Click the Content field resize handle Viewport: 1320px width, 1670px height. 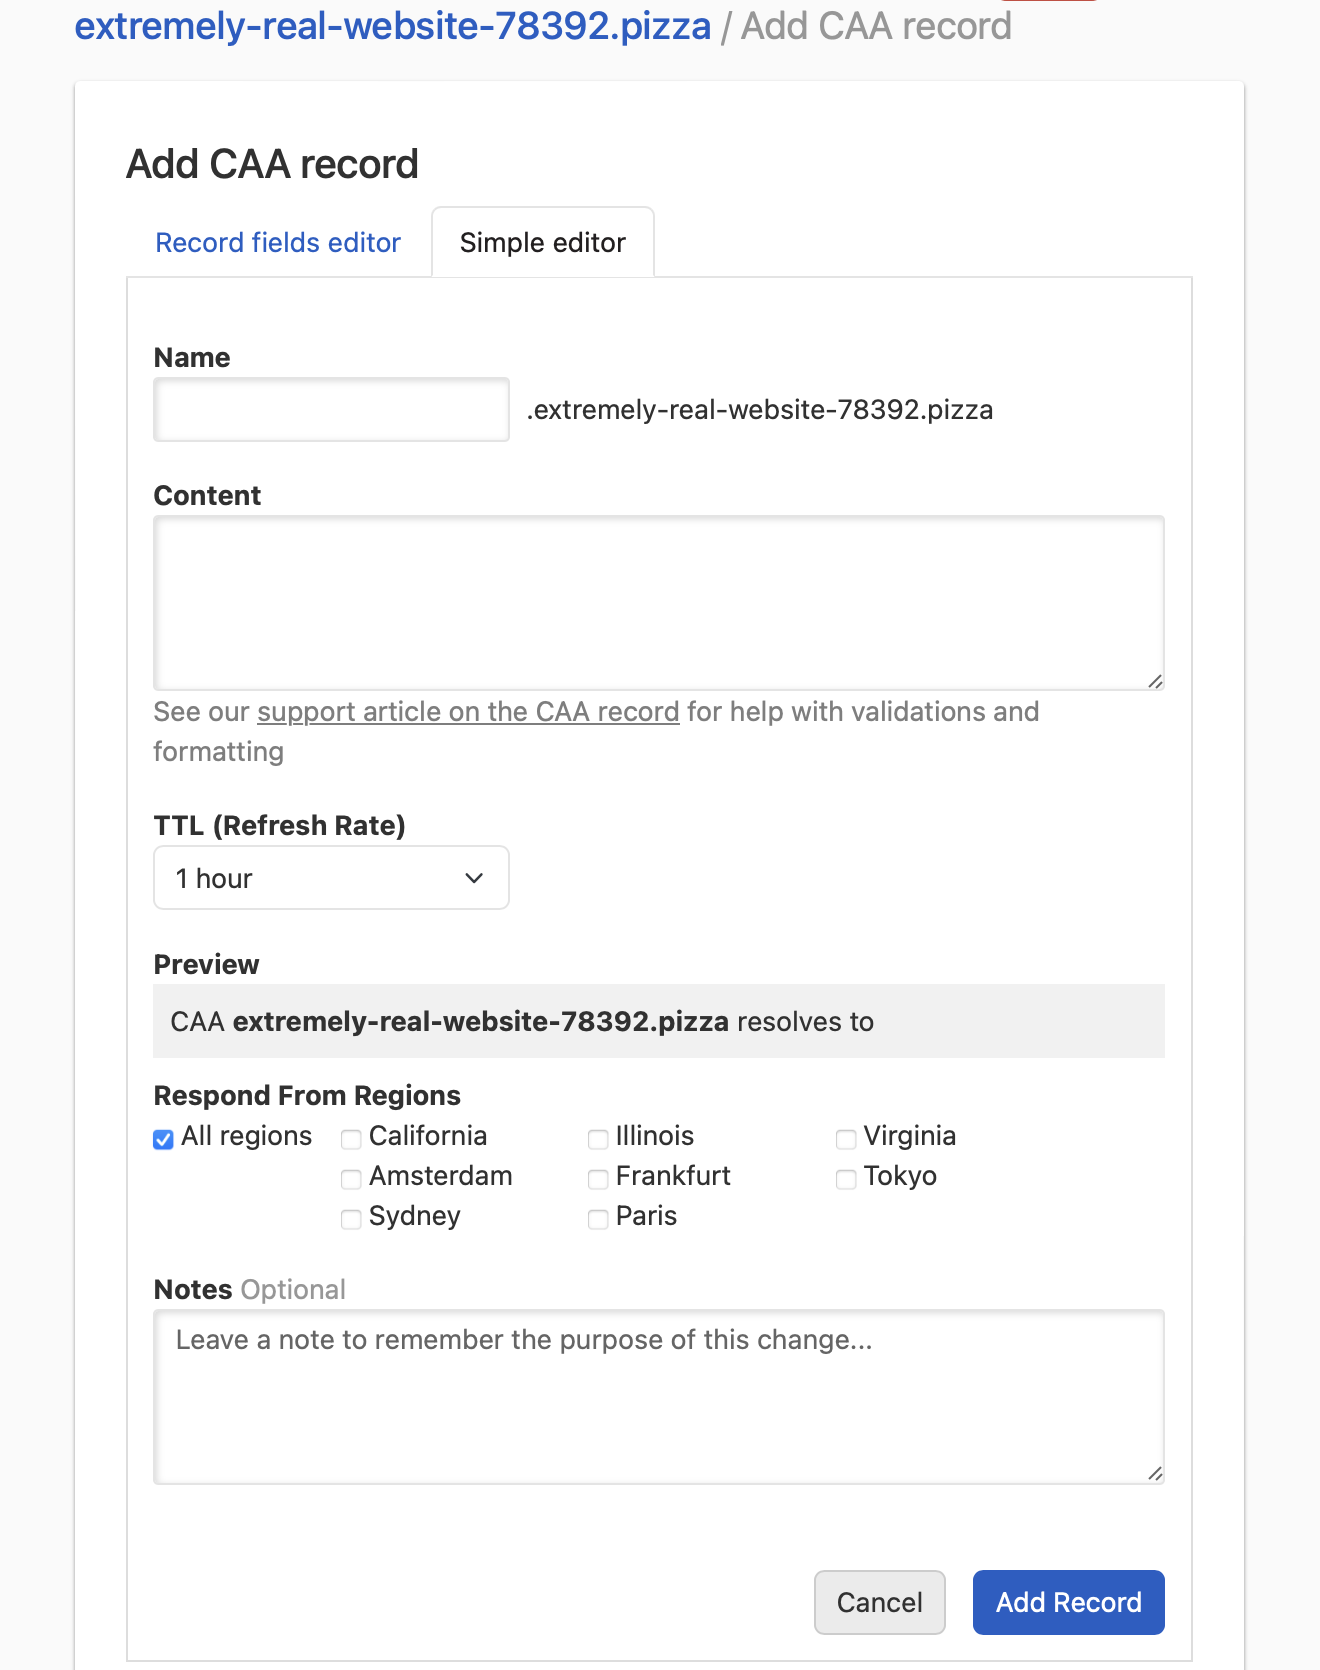click(x=1155, y=681)
